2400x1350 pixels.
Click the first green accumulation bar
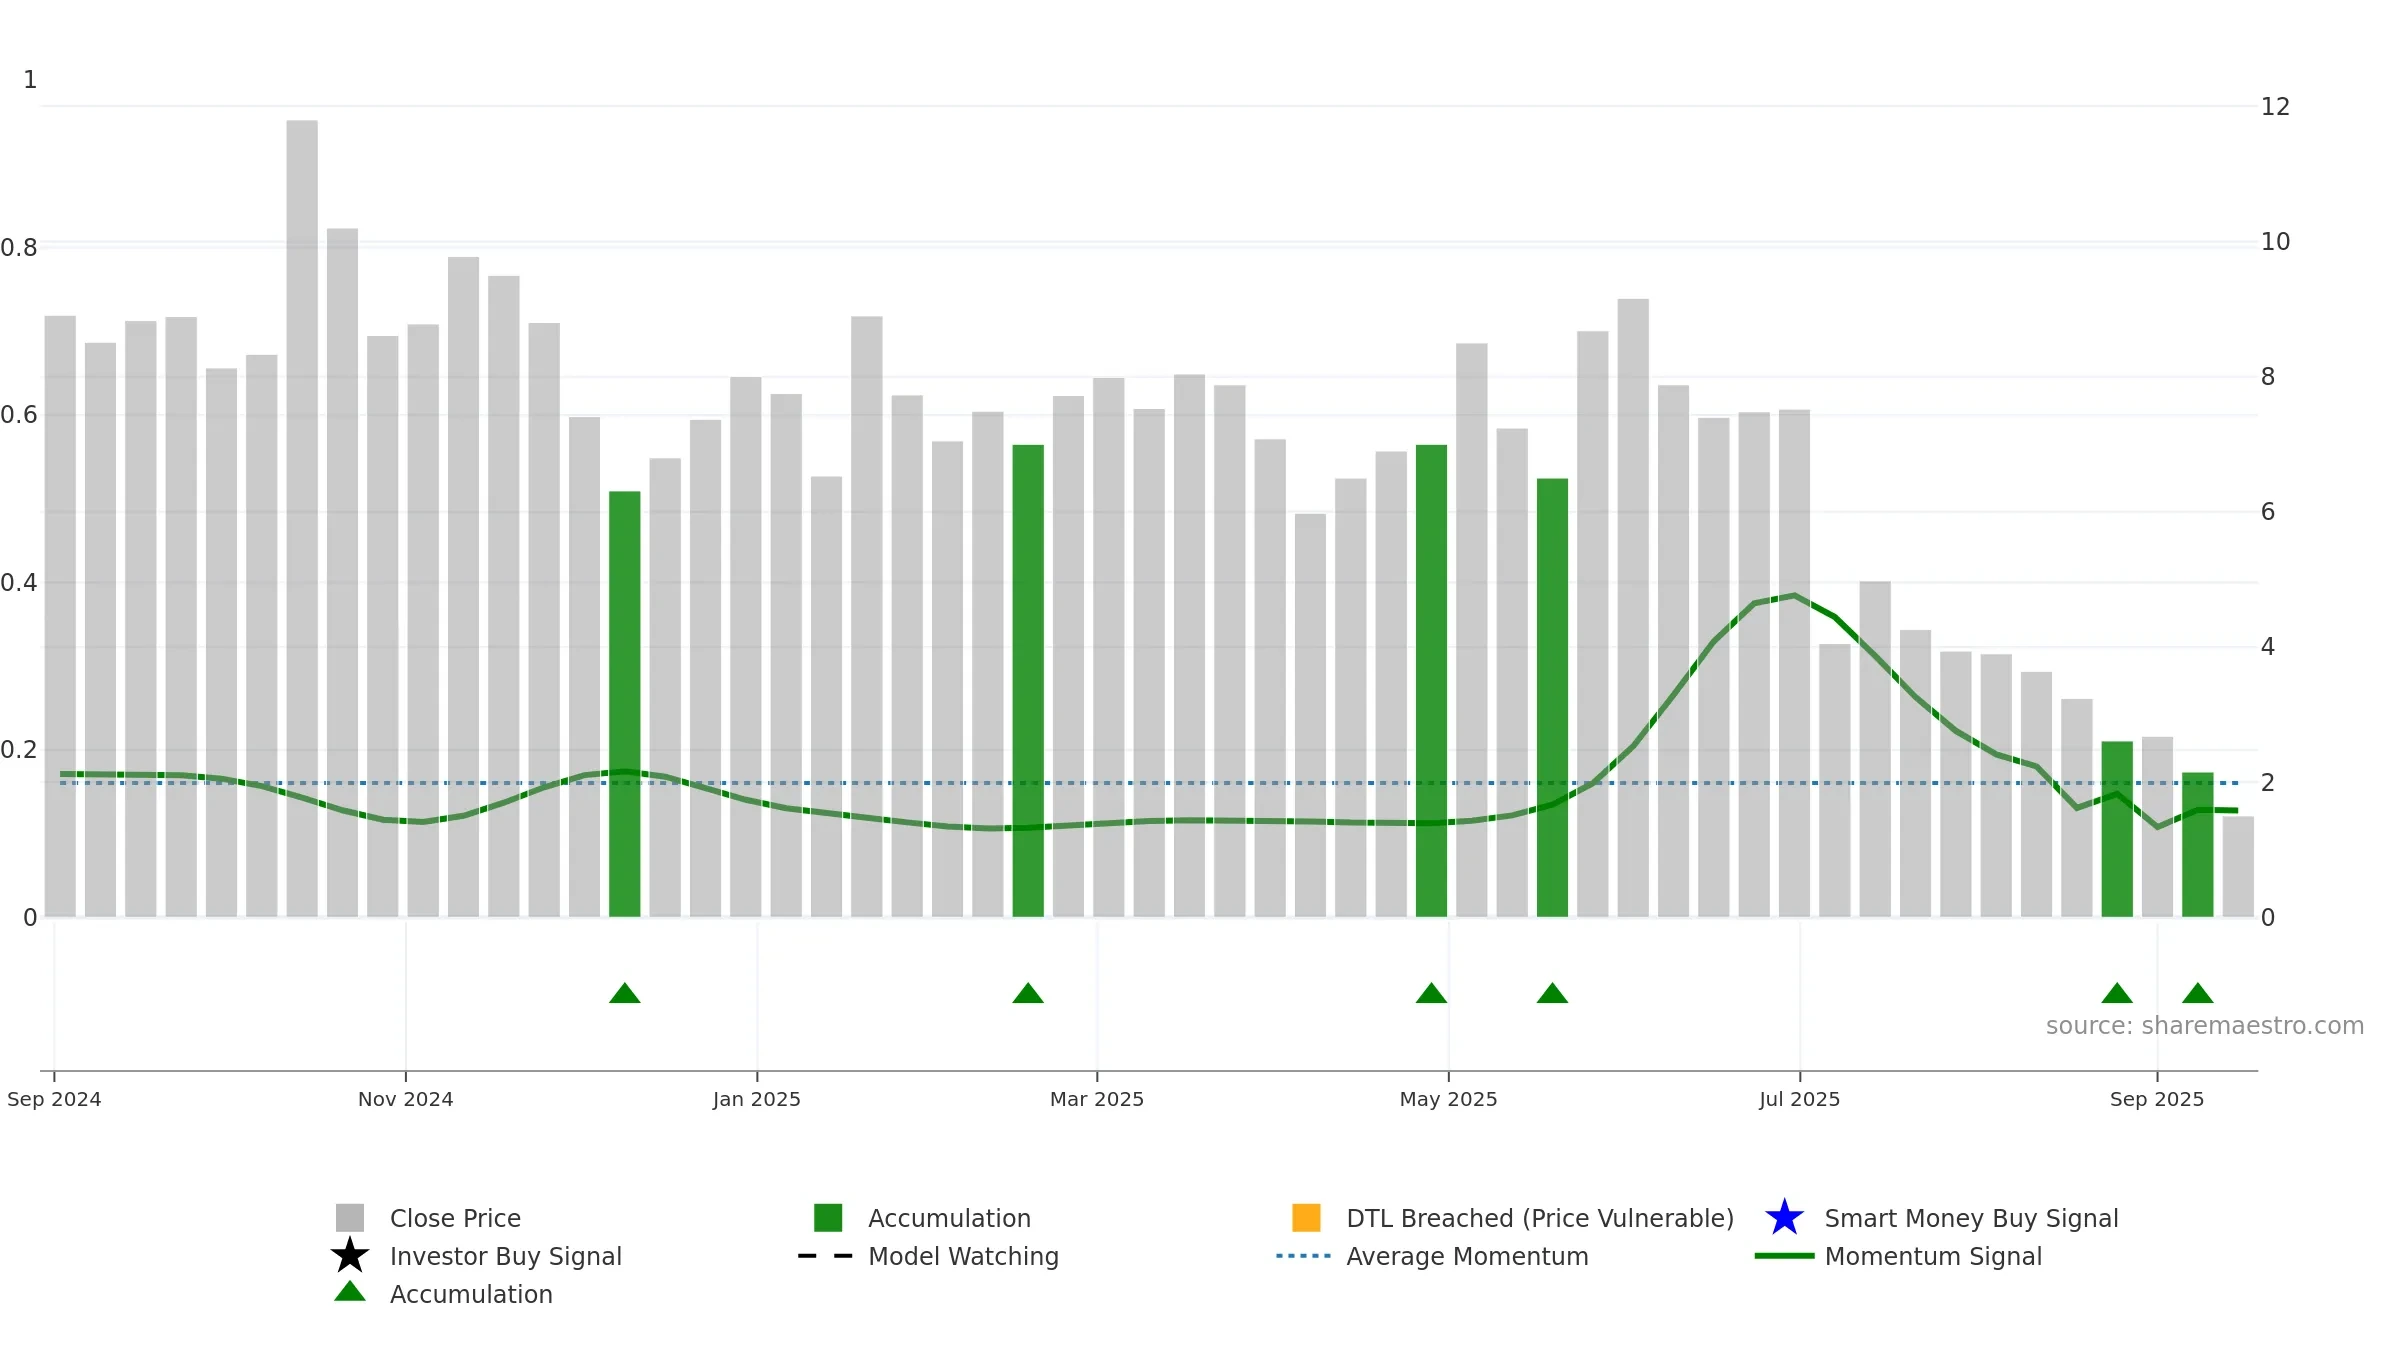[625, 704]
